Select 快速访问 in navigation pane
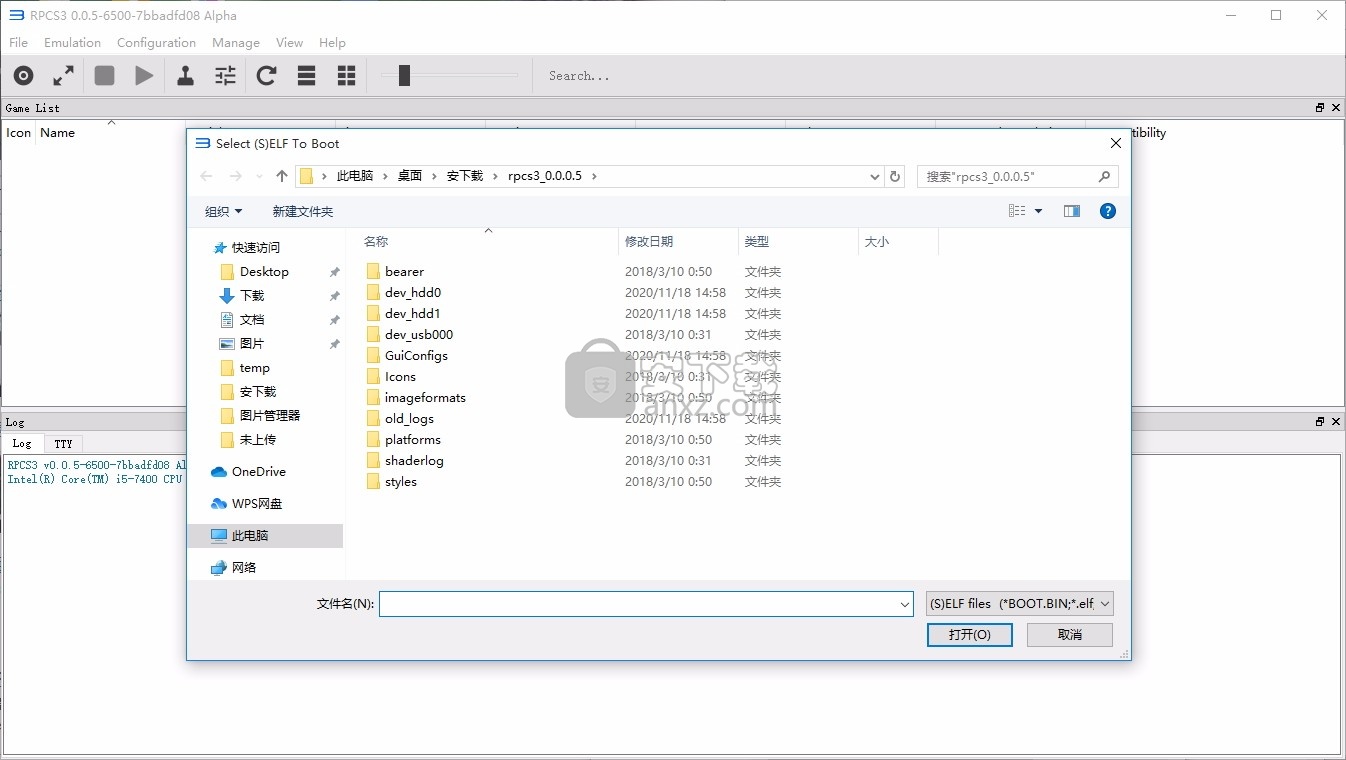Image resolution: width=1346 pixels, height=760 pixels. (x=256, y=247)
